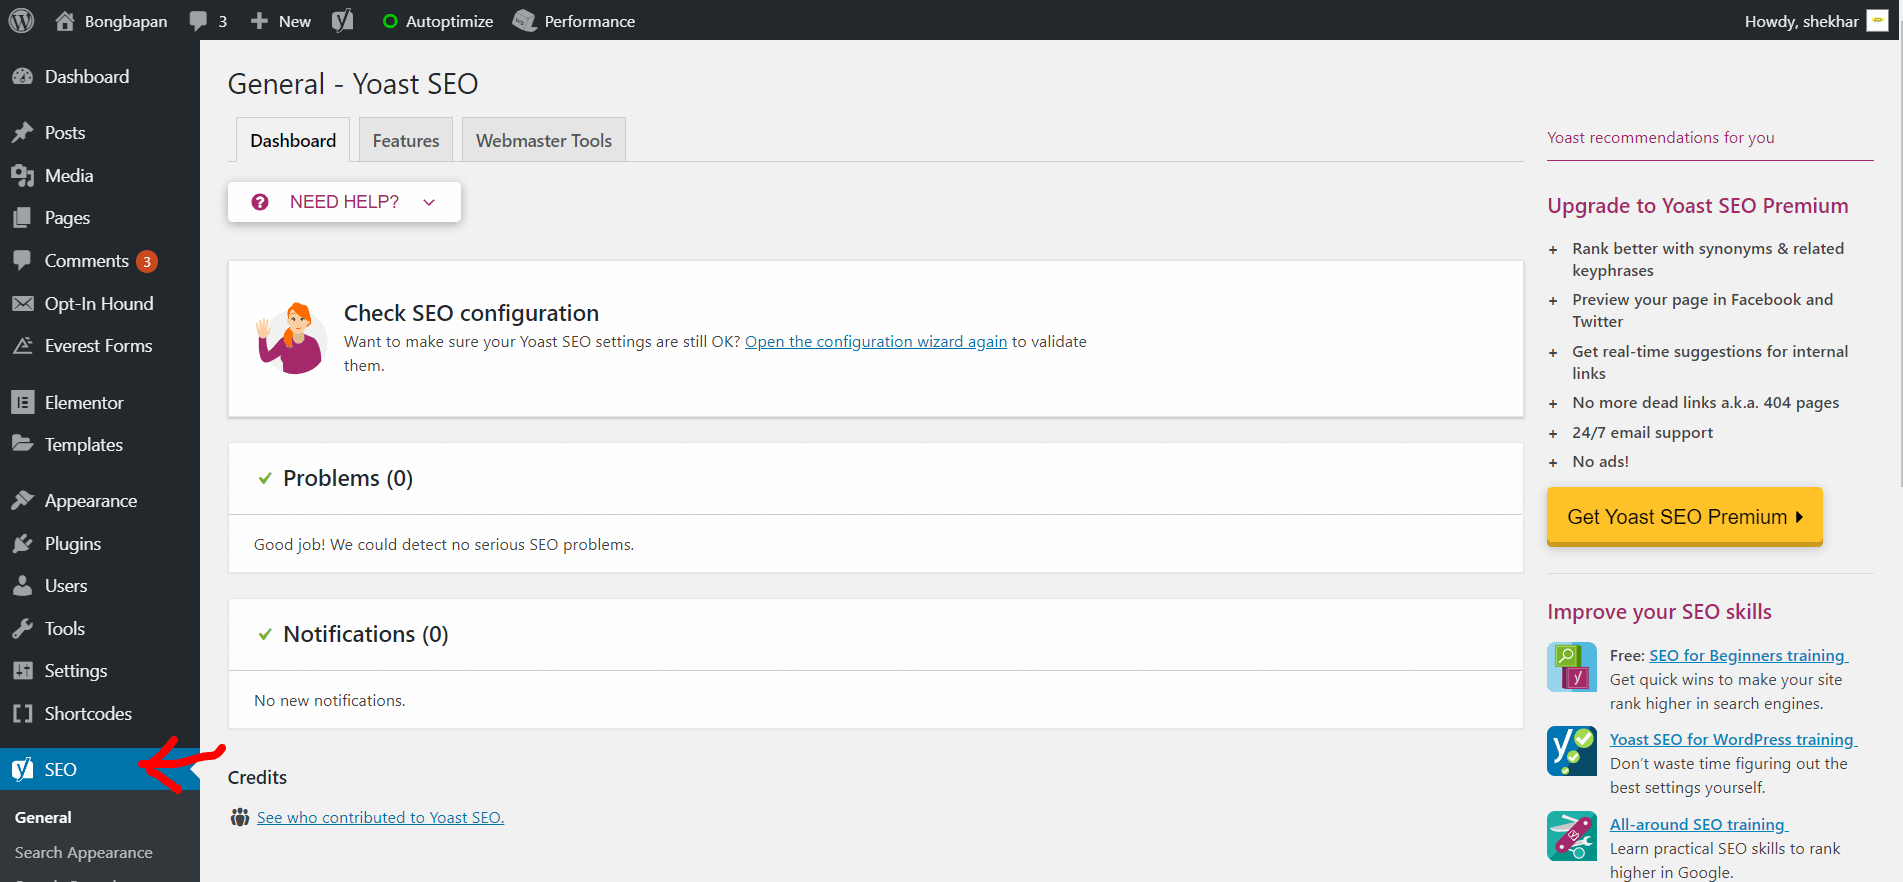
Task: Open See who contributed to Yoast SEO
Action: 380,818
